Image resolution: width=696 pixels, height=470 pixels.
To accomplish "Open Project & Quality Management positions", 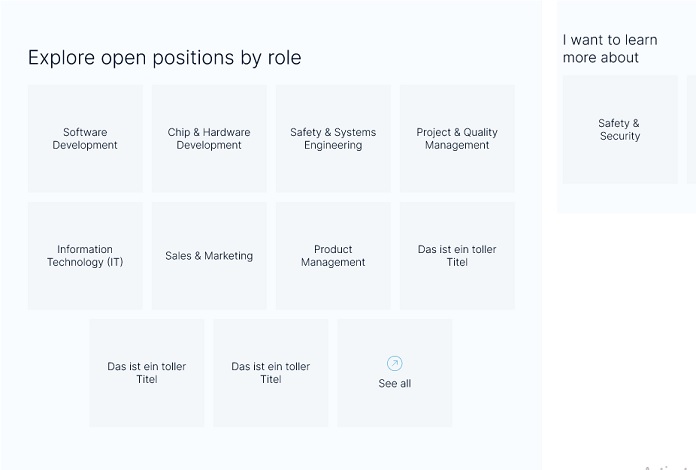I will pyautogui.click(x=457, y=138).
